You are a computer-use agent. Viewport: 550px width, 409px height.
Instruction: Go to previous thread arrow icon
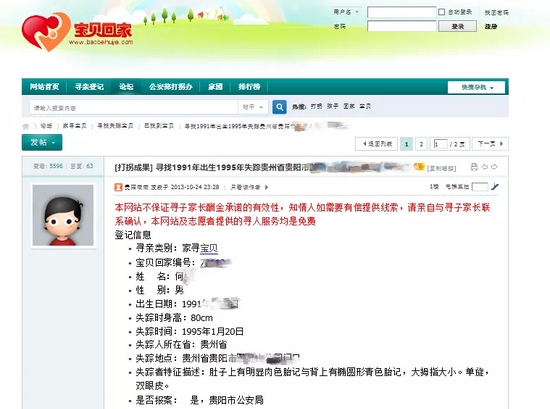click(x=485, y=167)
